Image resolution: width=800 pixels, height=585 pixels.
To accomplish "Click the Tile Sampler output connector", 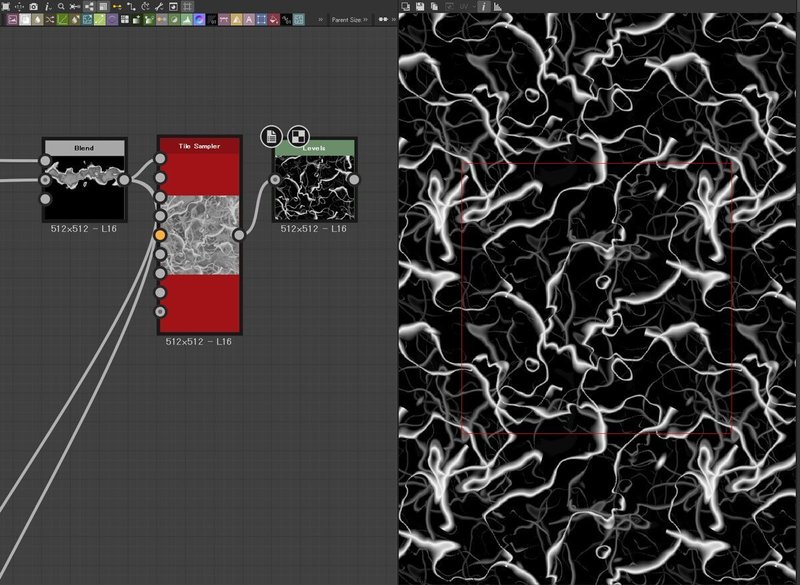I will [x=239, y=235].
